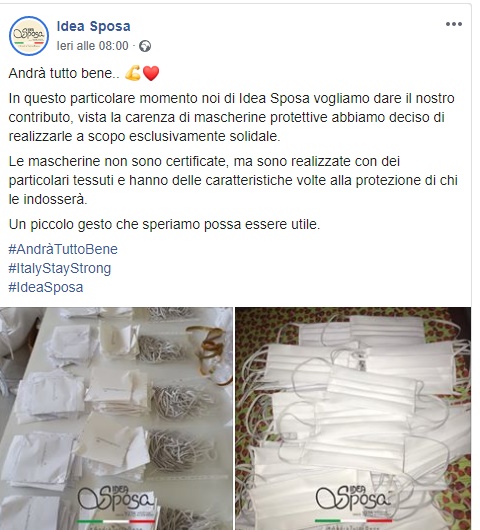The image size is (480, 530).
Task: Open the three-dot post options menu
Action: tap(454, 24)
